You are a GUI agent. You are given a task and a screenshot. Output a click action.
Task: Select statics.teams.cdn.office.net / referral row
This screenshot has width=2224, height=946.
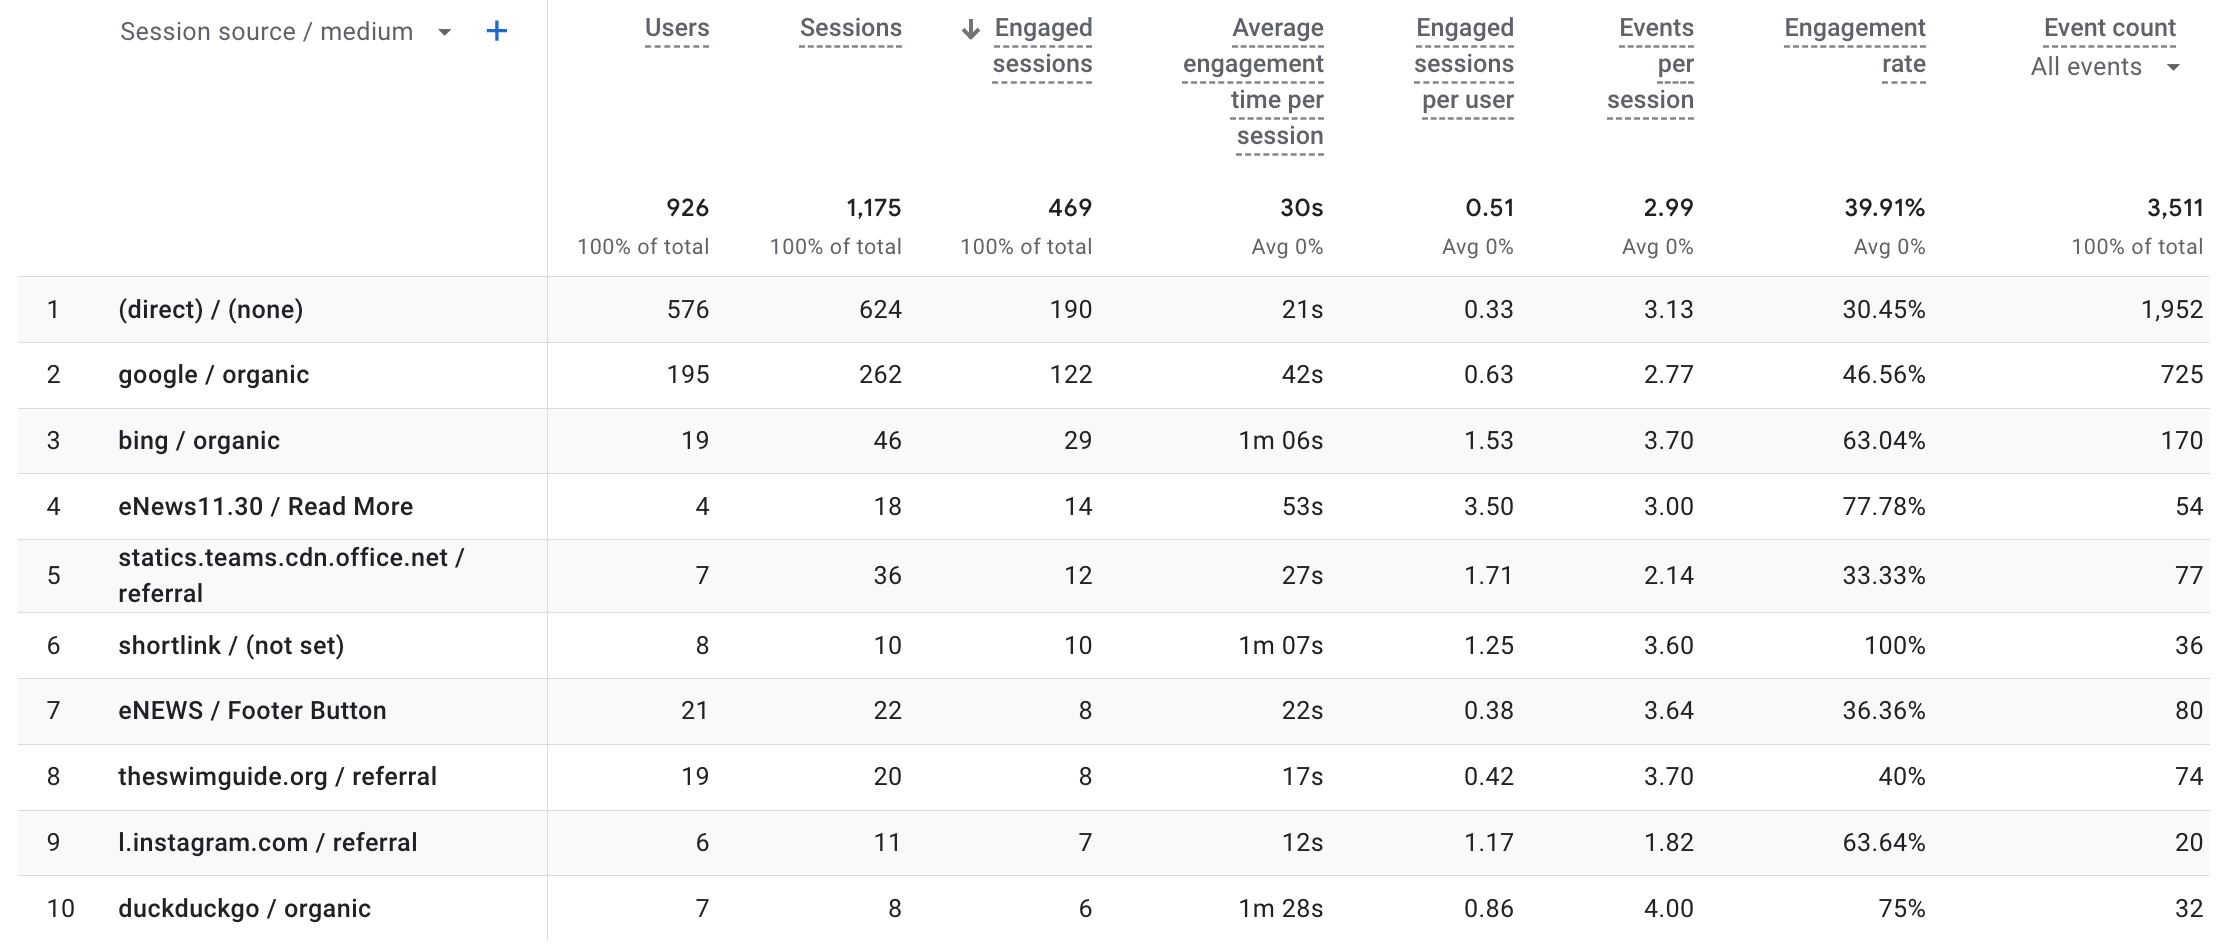point(290,575)
